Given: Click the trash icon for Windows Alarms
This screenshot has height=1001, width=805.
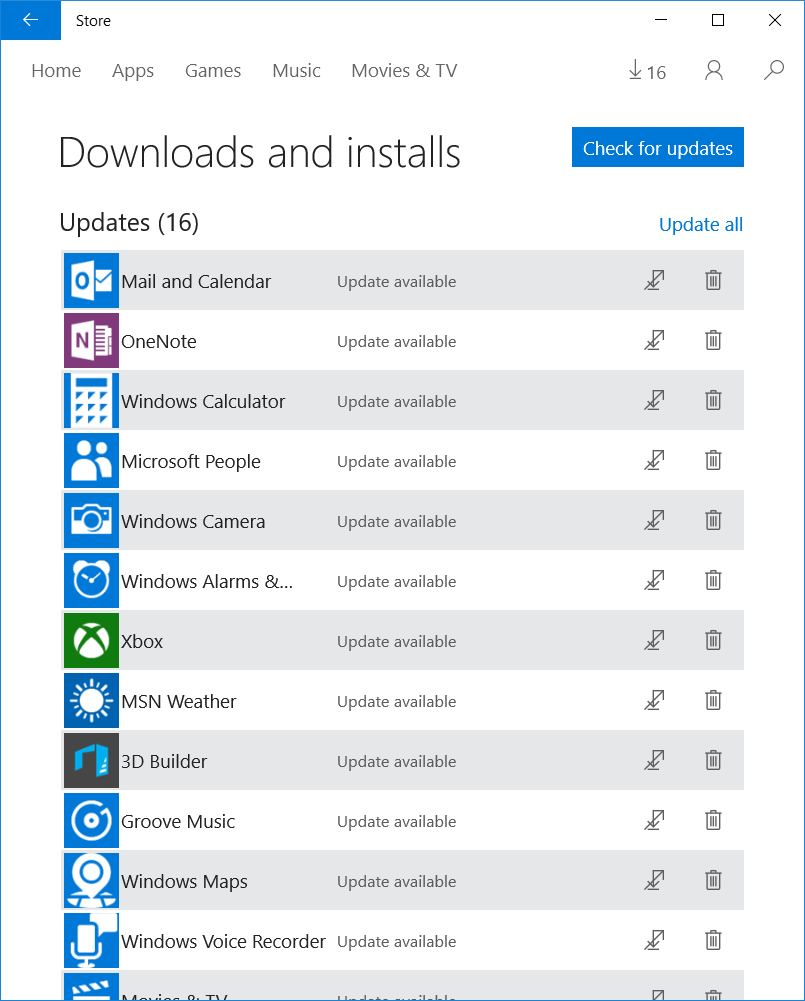Looking at the screenshot, I should (713, 580).
